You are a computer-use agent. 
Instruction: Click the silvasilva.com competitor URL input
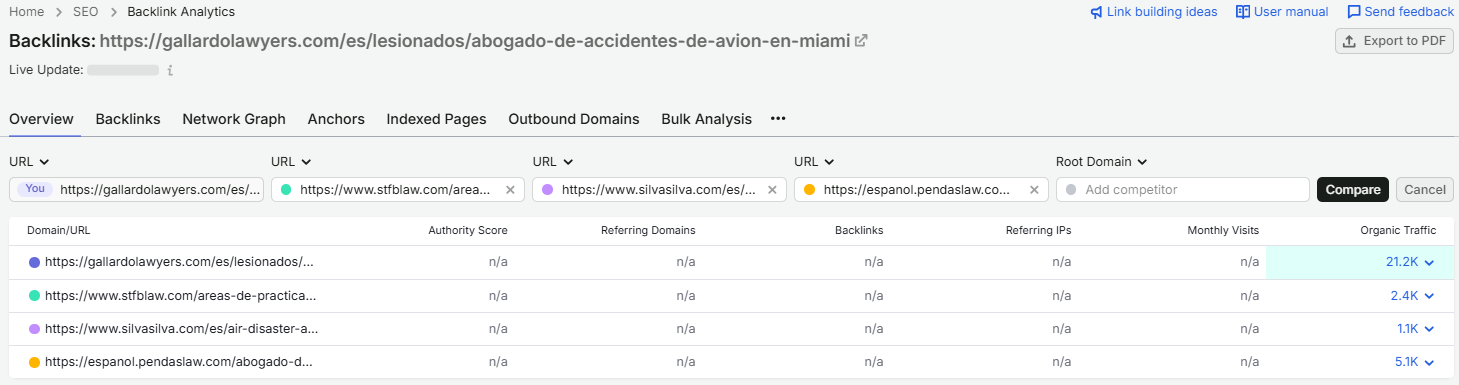660,189
